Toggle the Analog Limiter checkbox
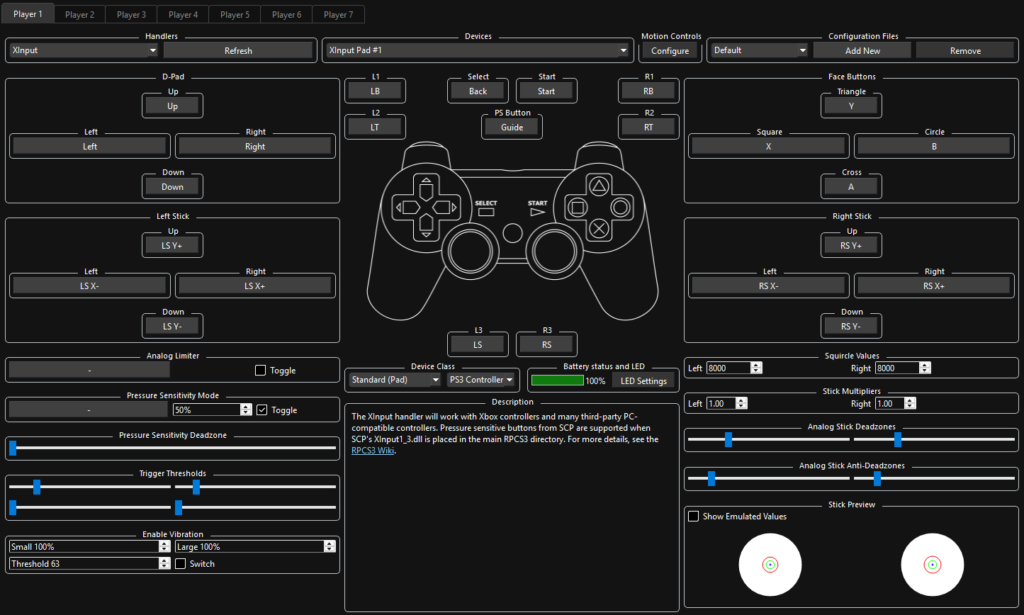 point(260,371)
